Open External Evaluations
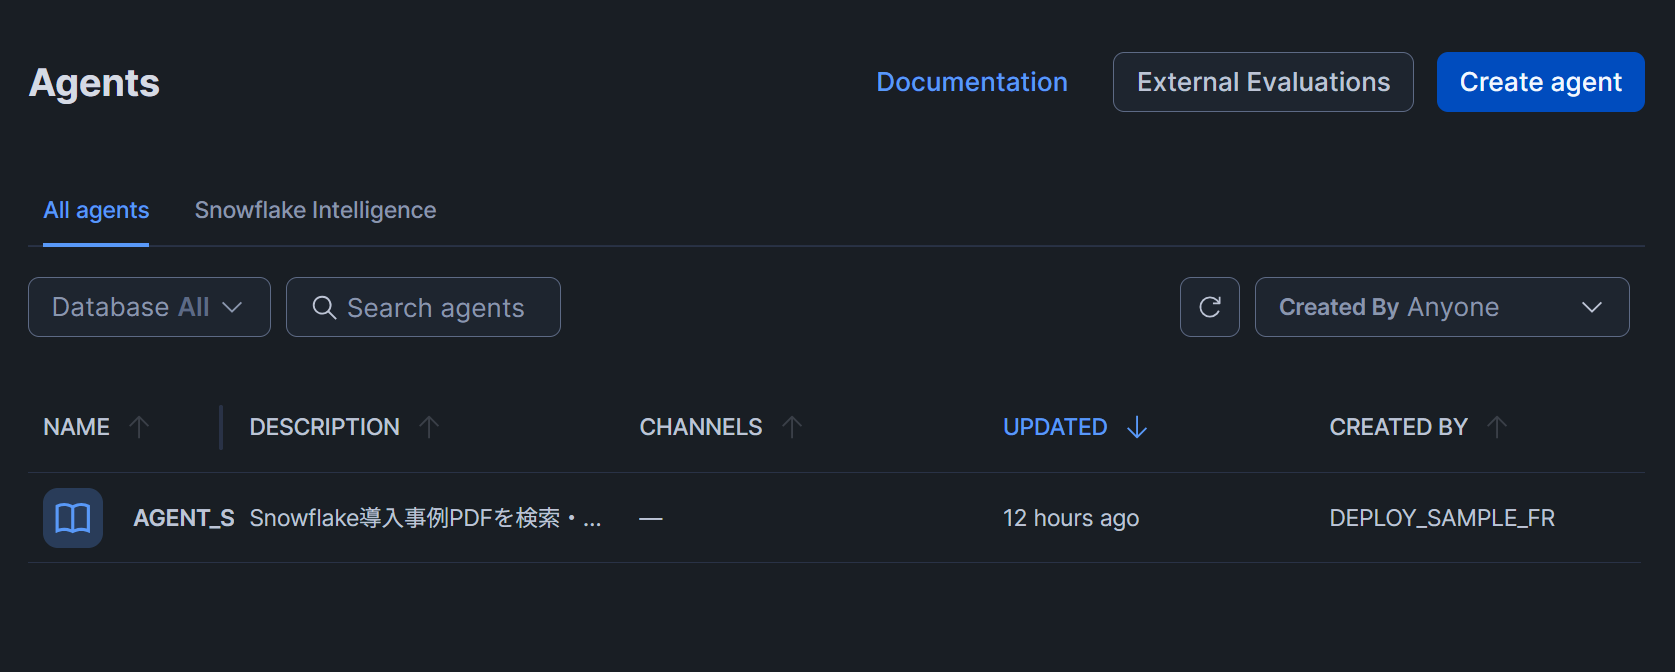 click(1263, 82)
